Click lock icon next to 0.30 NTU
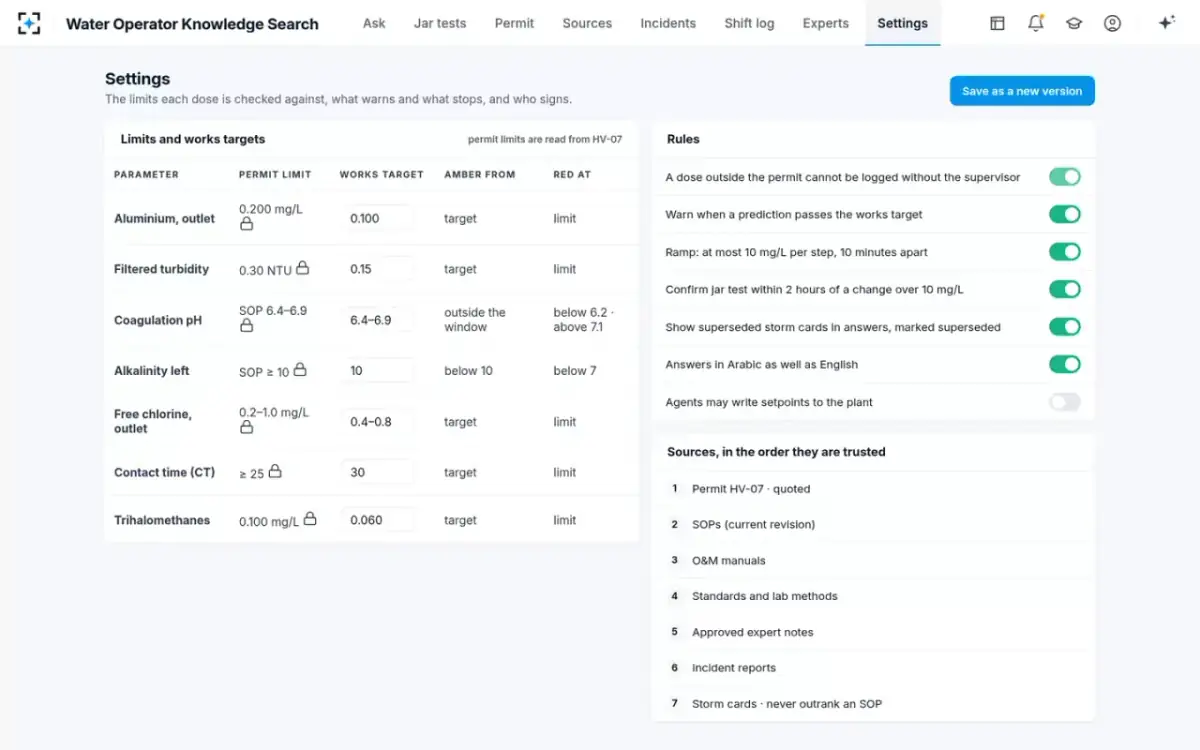Image resolution: width=1200 pixels, height=750 pixels. pos(302,268)
